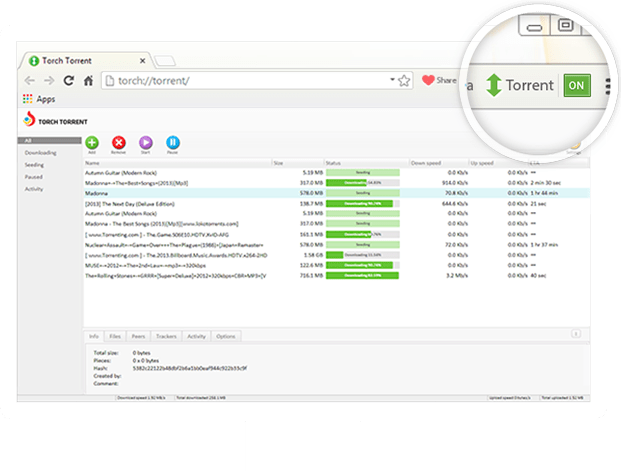621x471 pixels.
Task: Select the 2013 Billboard Music Awards torrent
Action: [337, 255]
